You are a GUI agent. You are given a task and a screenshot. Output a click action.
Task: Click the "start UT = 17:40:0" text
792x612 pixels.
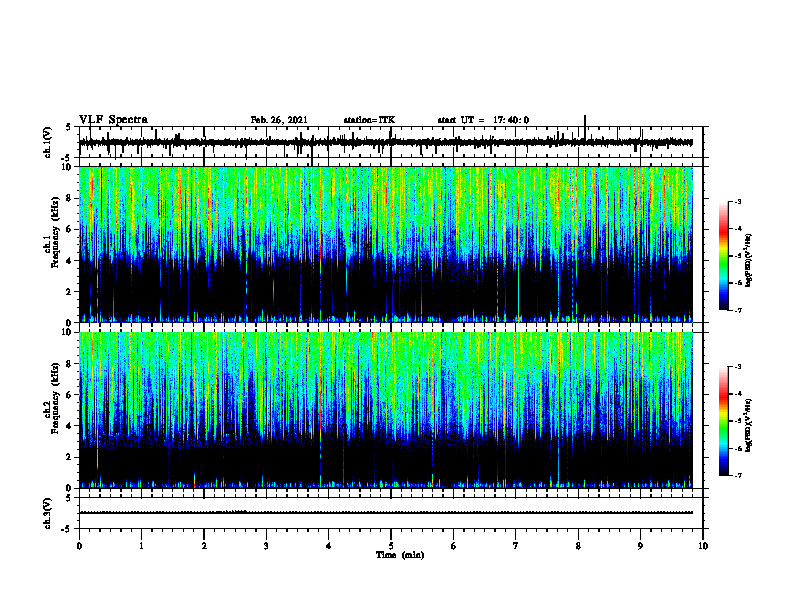coord(483,120)
